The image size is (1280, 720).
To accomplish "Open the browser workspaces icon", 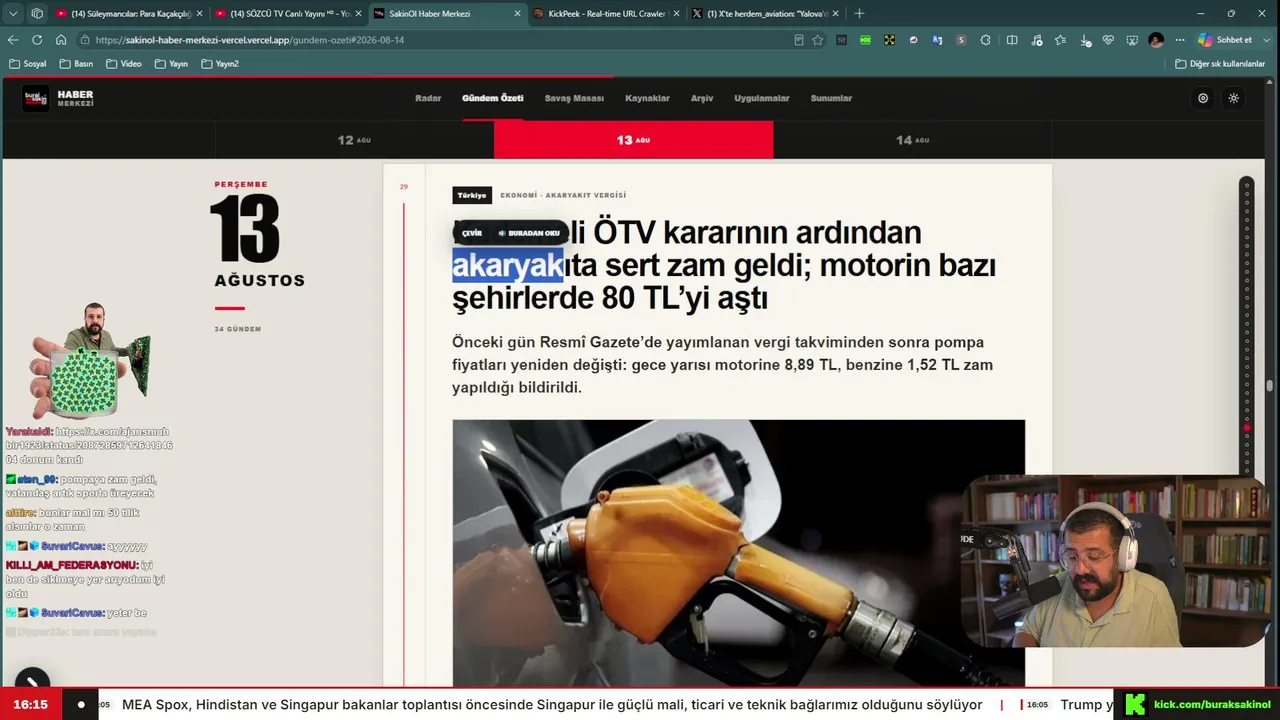I will (x=37, y=14).
